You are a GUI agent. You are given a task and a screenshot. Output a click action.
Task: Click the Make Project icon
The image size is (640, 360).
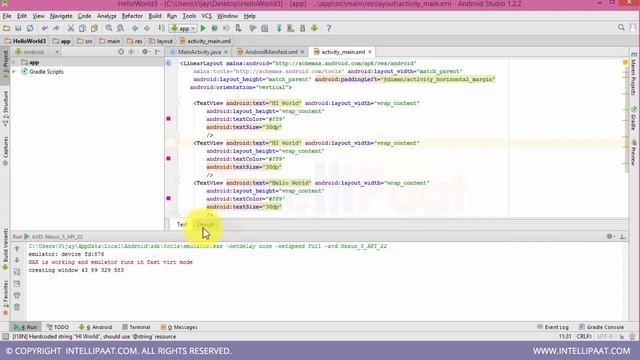coord(161,28)
